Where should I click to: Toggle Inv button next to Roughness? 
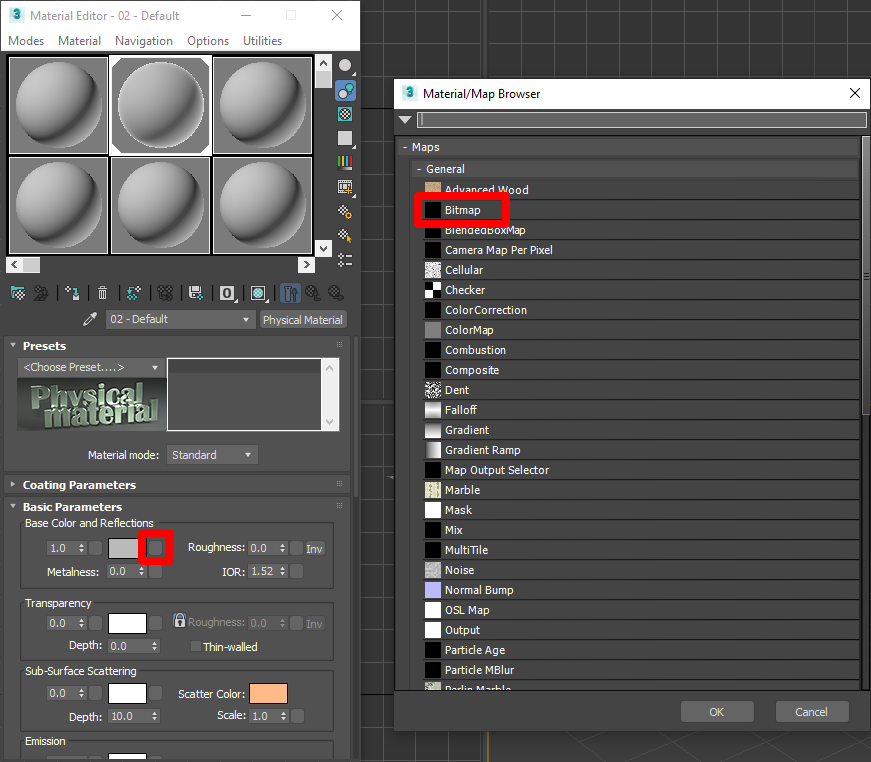314,549
